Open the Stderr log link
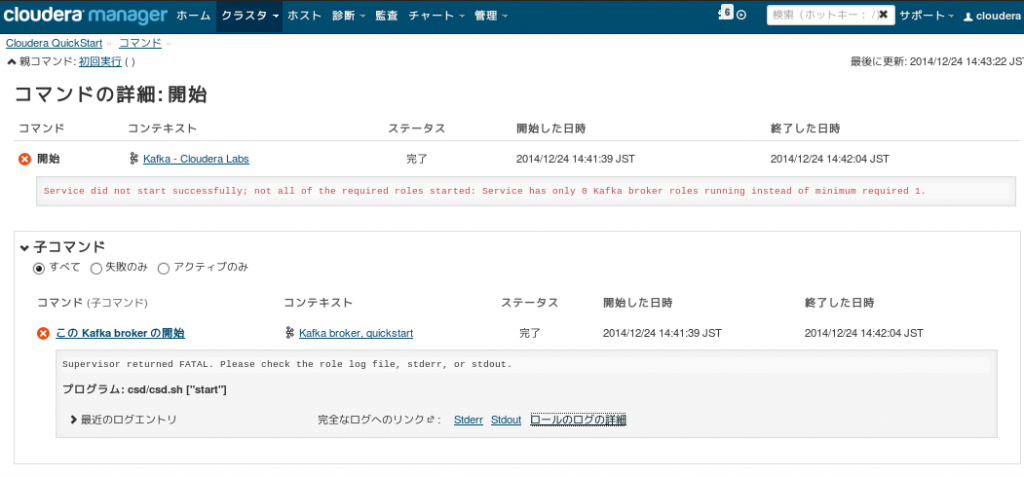 coord(468,420)
